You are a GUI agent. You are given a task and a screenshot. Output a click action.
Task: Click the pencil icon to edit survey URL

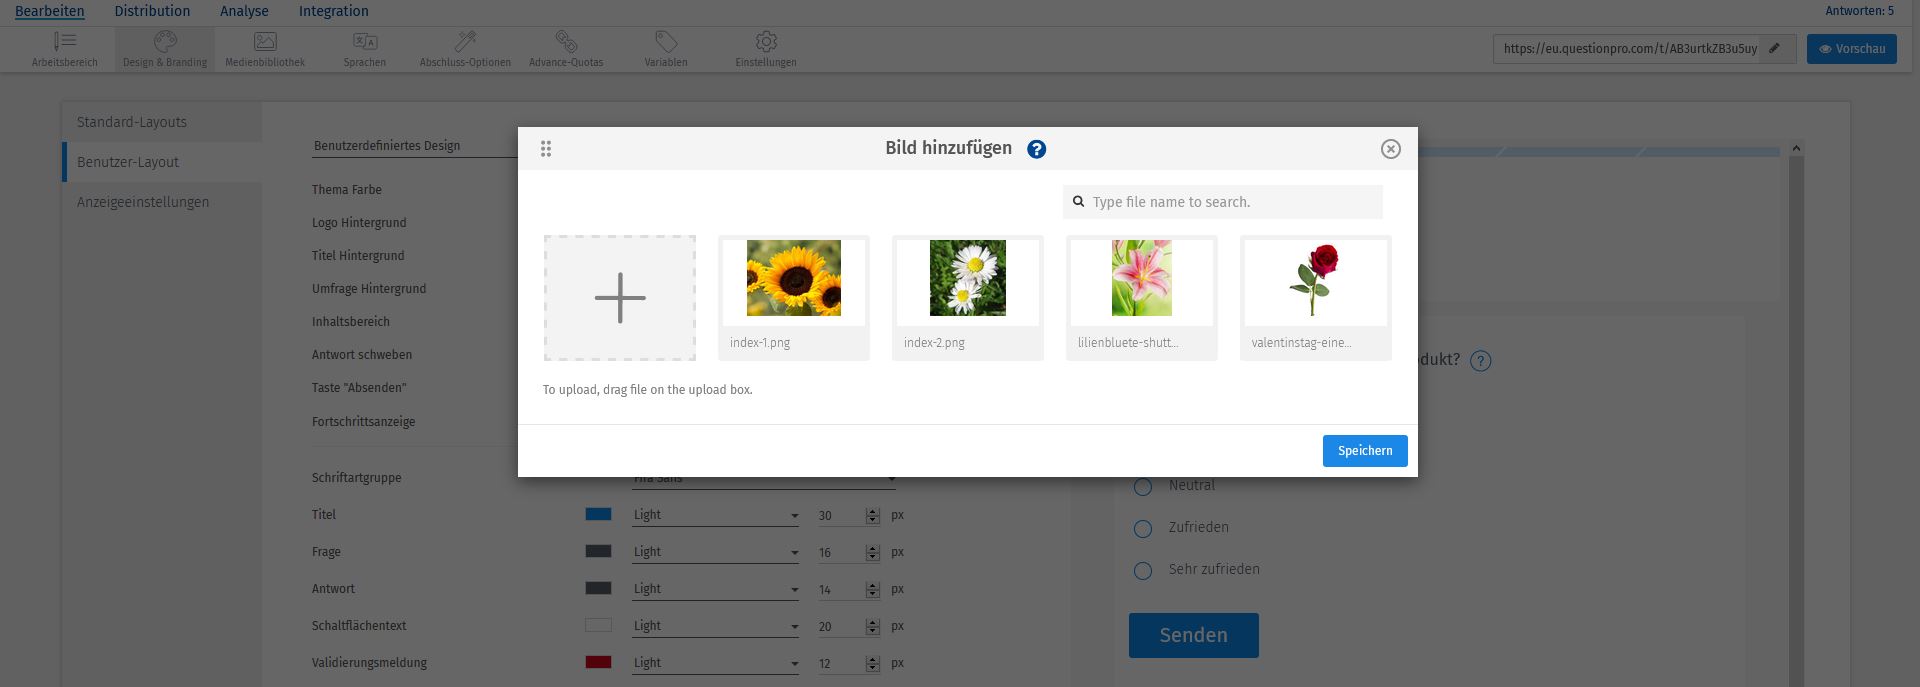click(x=1775, y=48)
